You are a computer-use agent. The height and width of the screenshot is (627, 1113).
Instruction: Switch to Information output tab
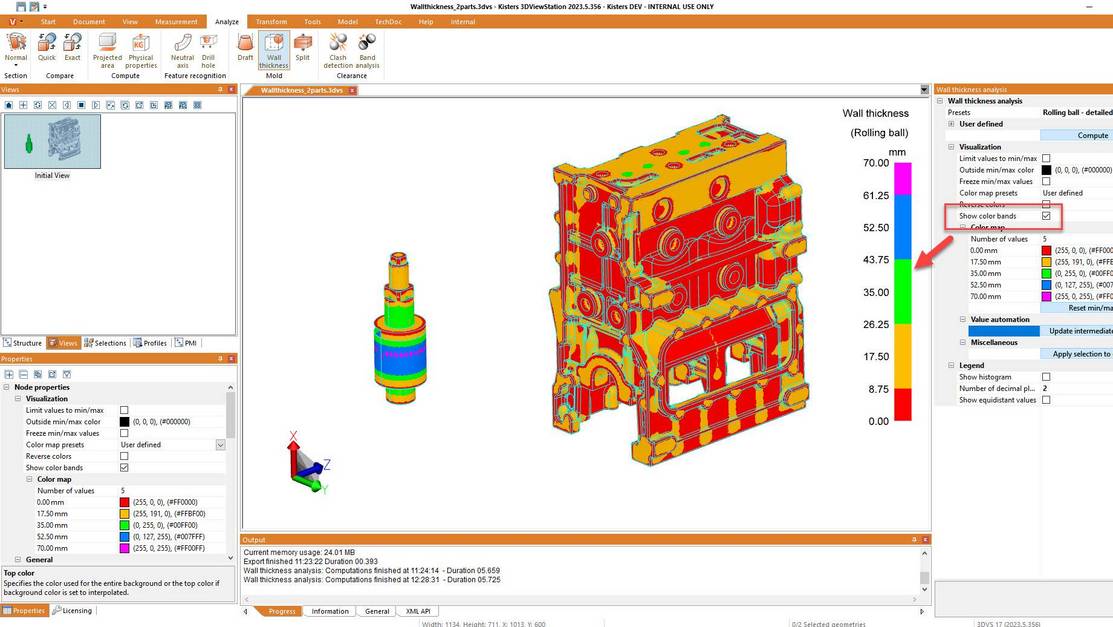click(330, 611)
